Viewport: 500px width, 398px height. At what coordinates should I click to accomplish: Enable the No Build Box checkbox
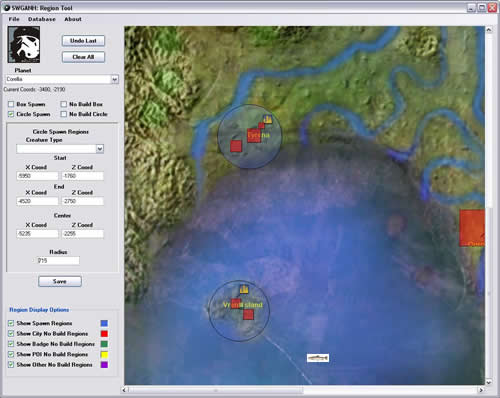[x=64, y=104]
